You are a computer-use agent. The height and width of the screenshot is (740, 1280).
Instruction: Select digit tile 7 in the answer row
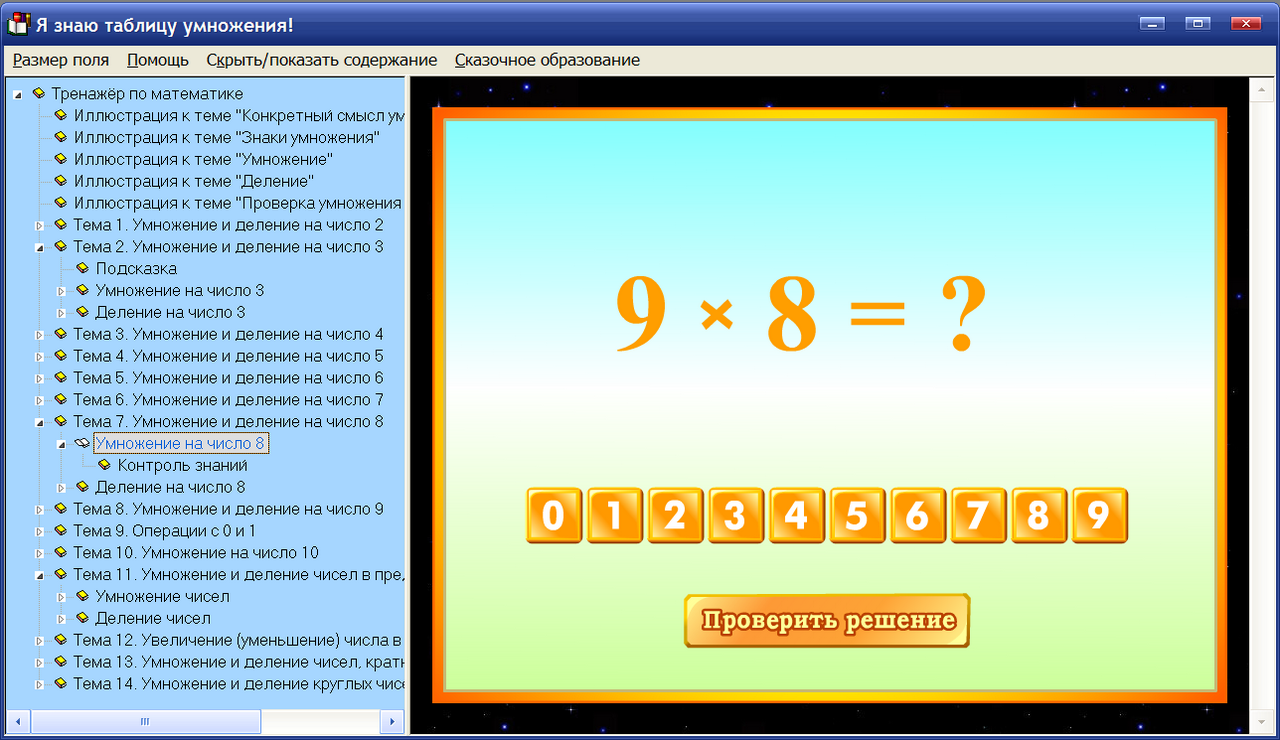pyautogui.click(x=978, y=516)
